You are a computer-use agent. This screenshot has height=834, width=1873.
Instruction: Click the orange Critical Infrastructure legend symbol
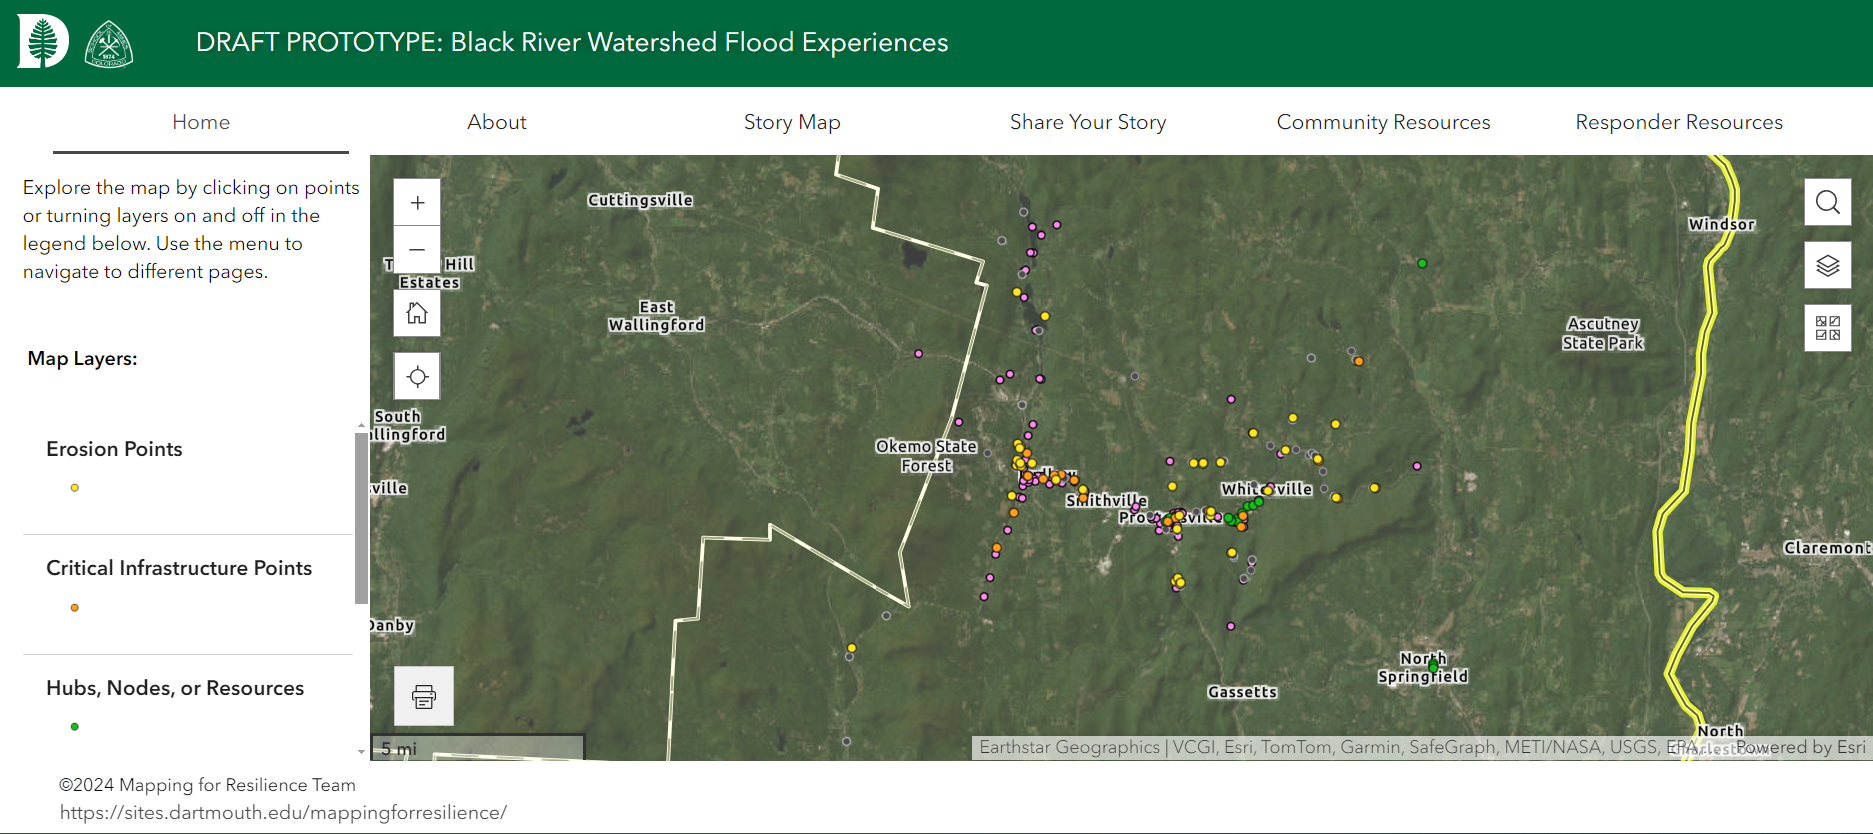(75, 608)
